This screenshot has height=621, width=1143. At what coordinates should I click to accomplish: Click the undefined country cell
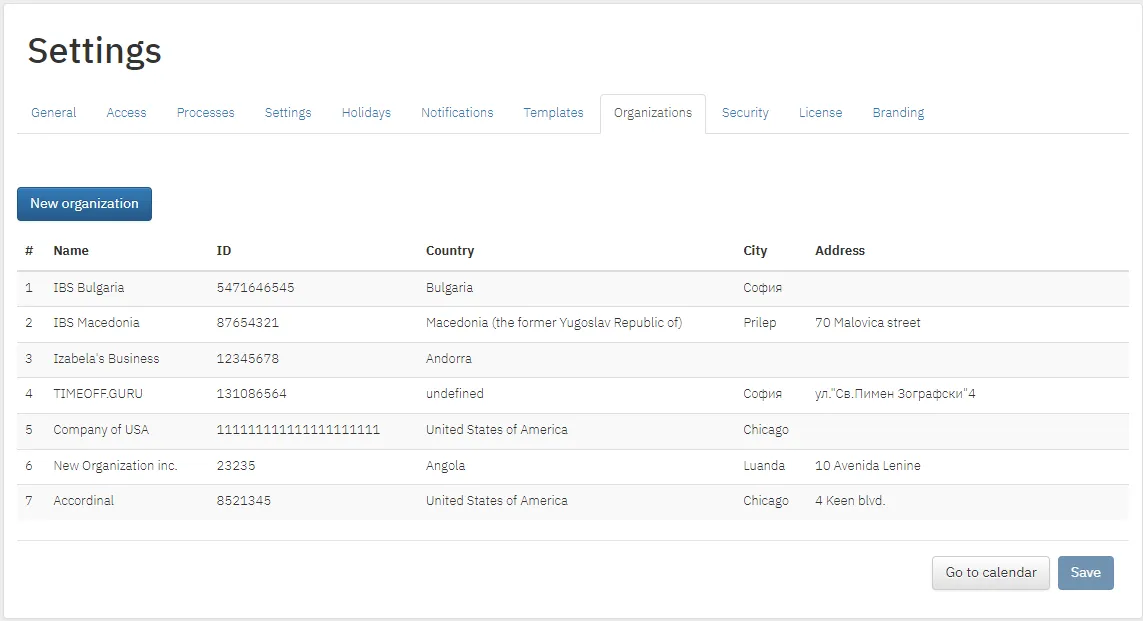pyautogui.click(x=454, y=394)
